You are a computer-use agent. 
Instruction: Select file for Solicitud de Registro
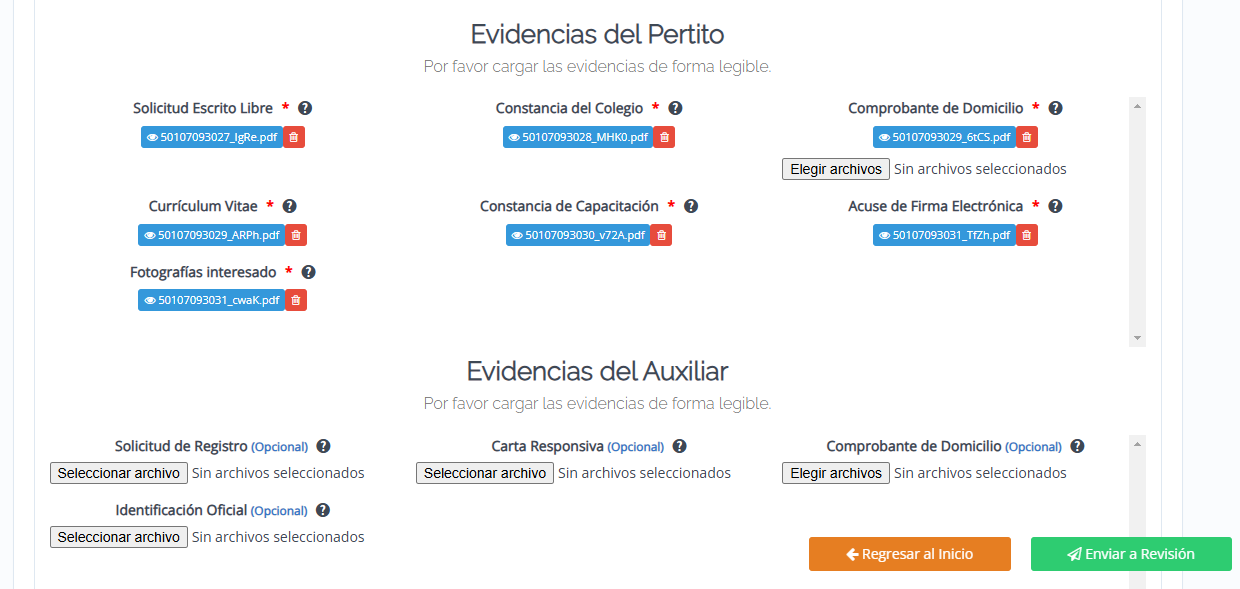(118, 473)
